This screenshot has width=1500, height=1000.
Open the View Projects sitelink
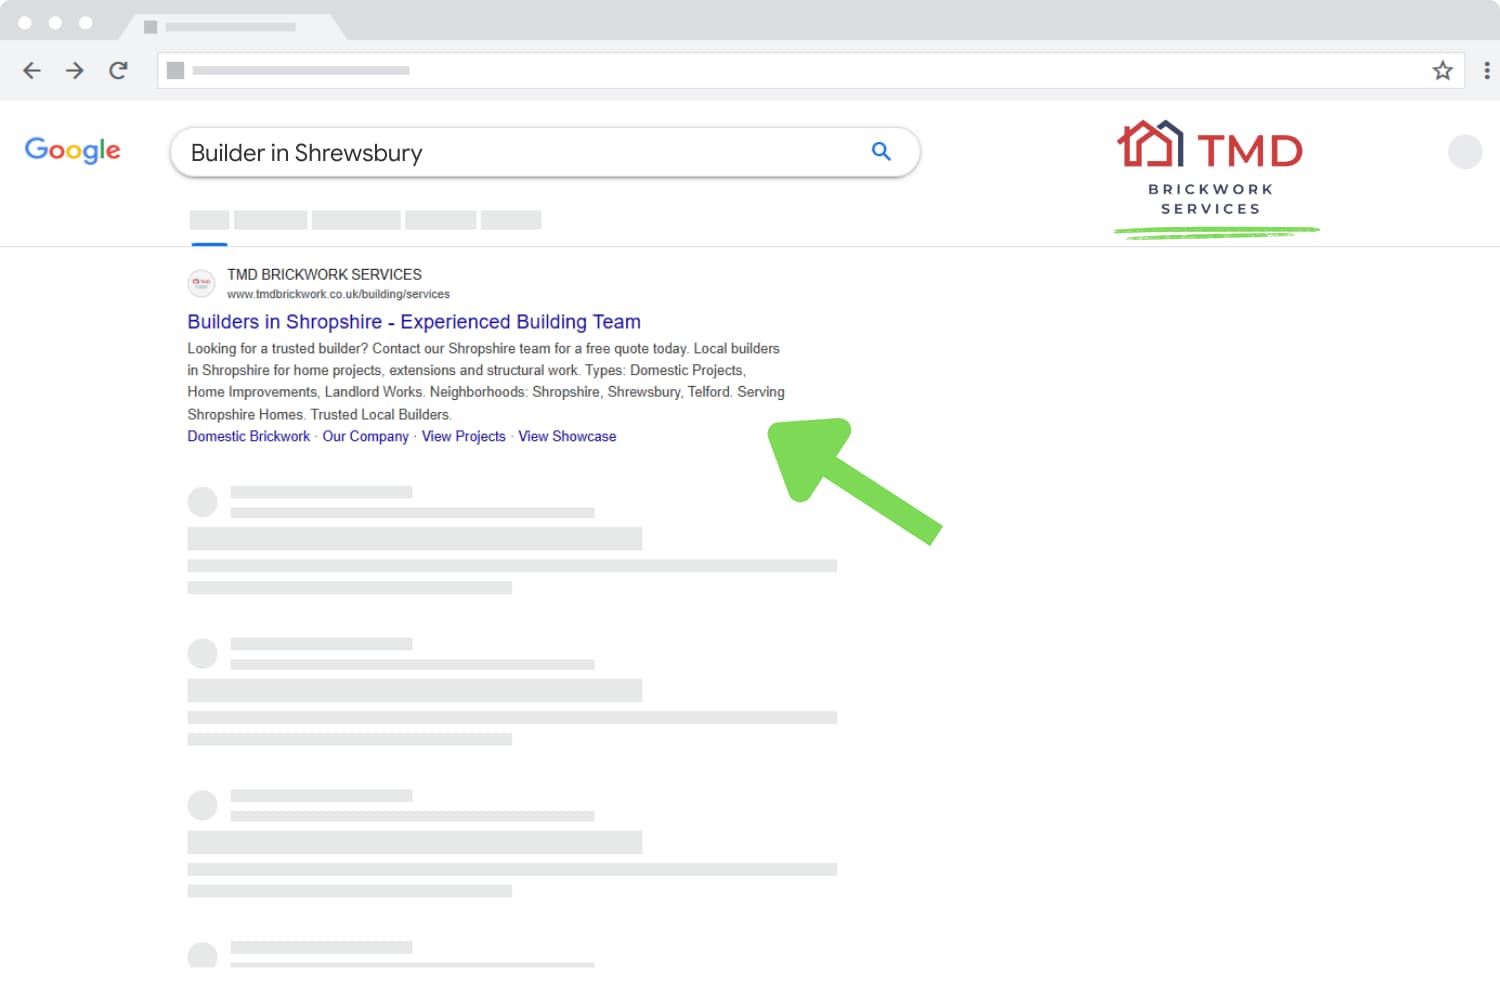(464, 436)
